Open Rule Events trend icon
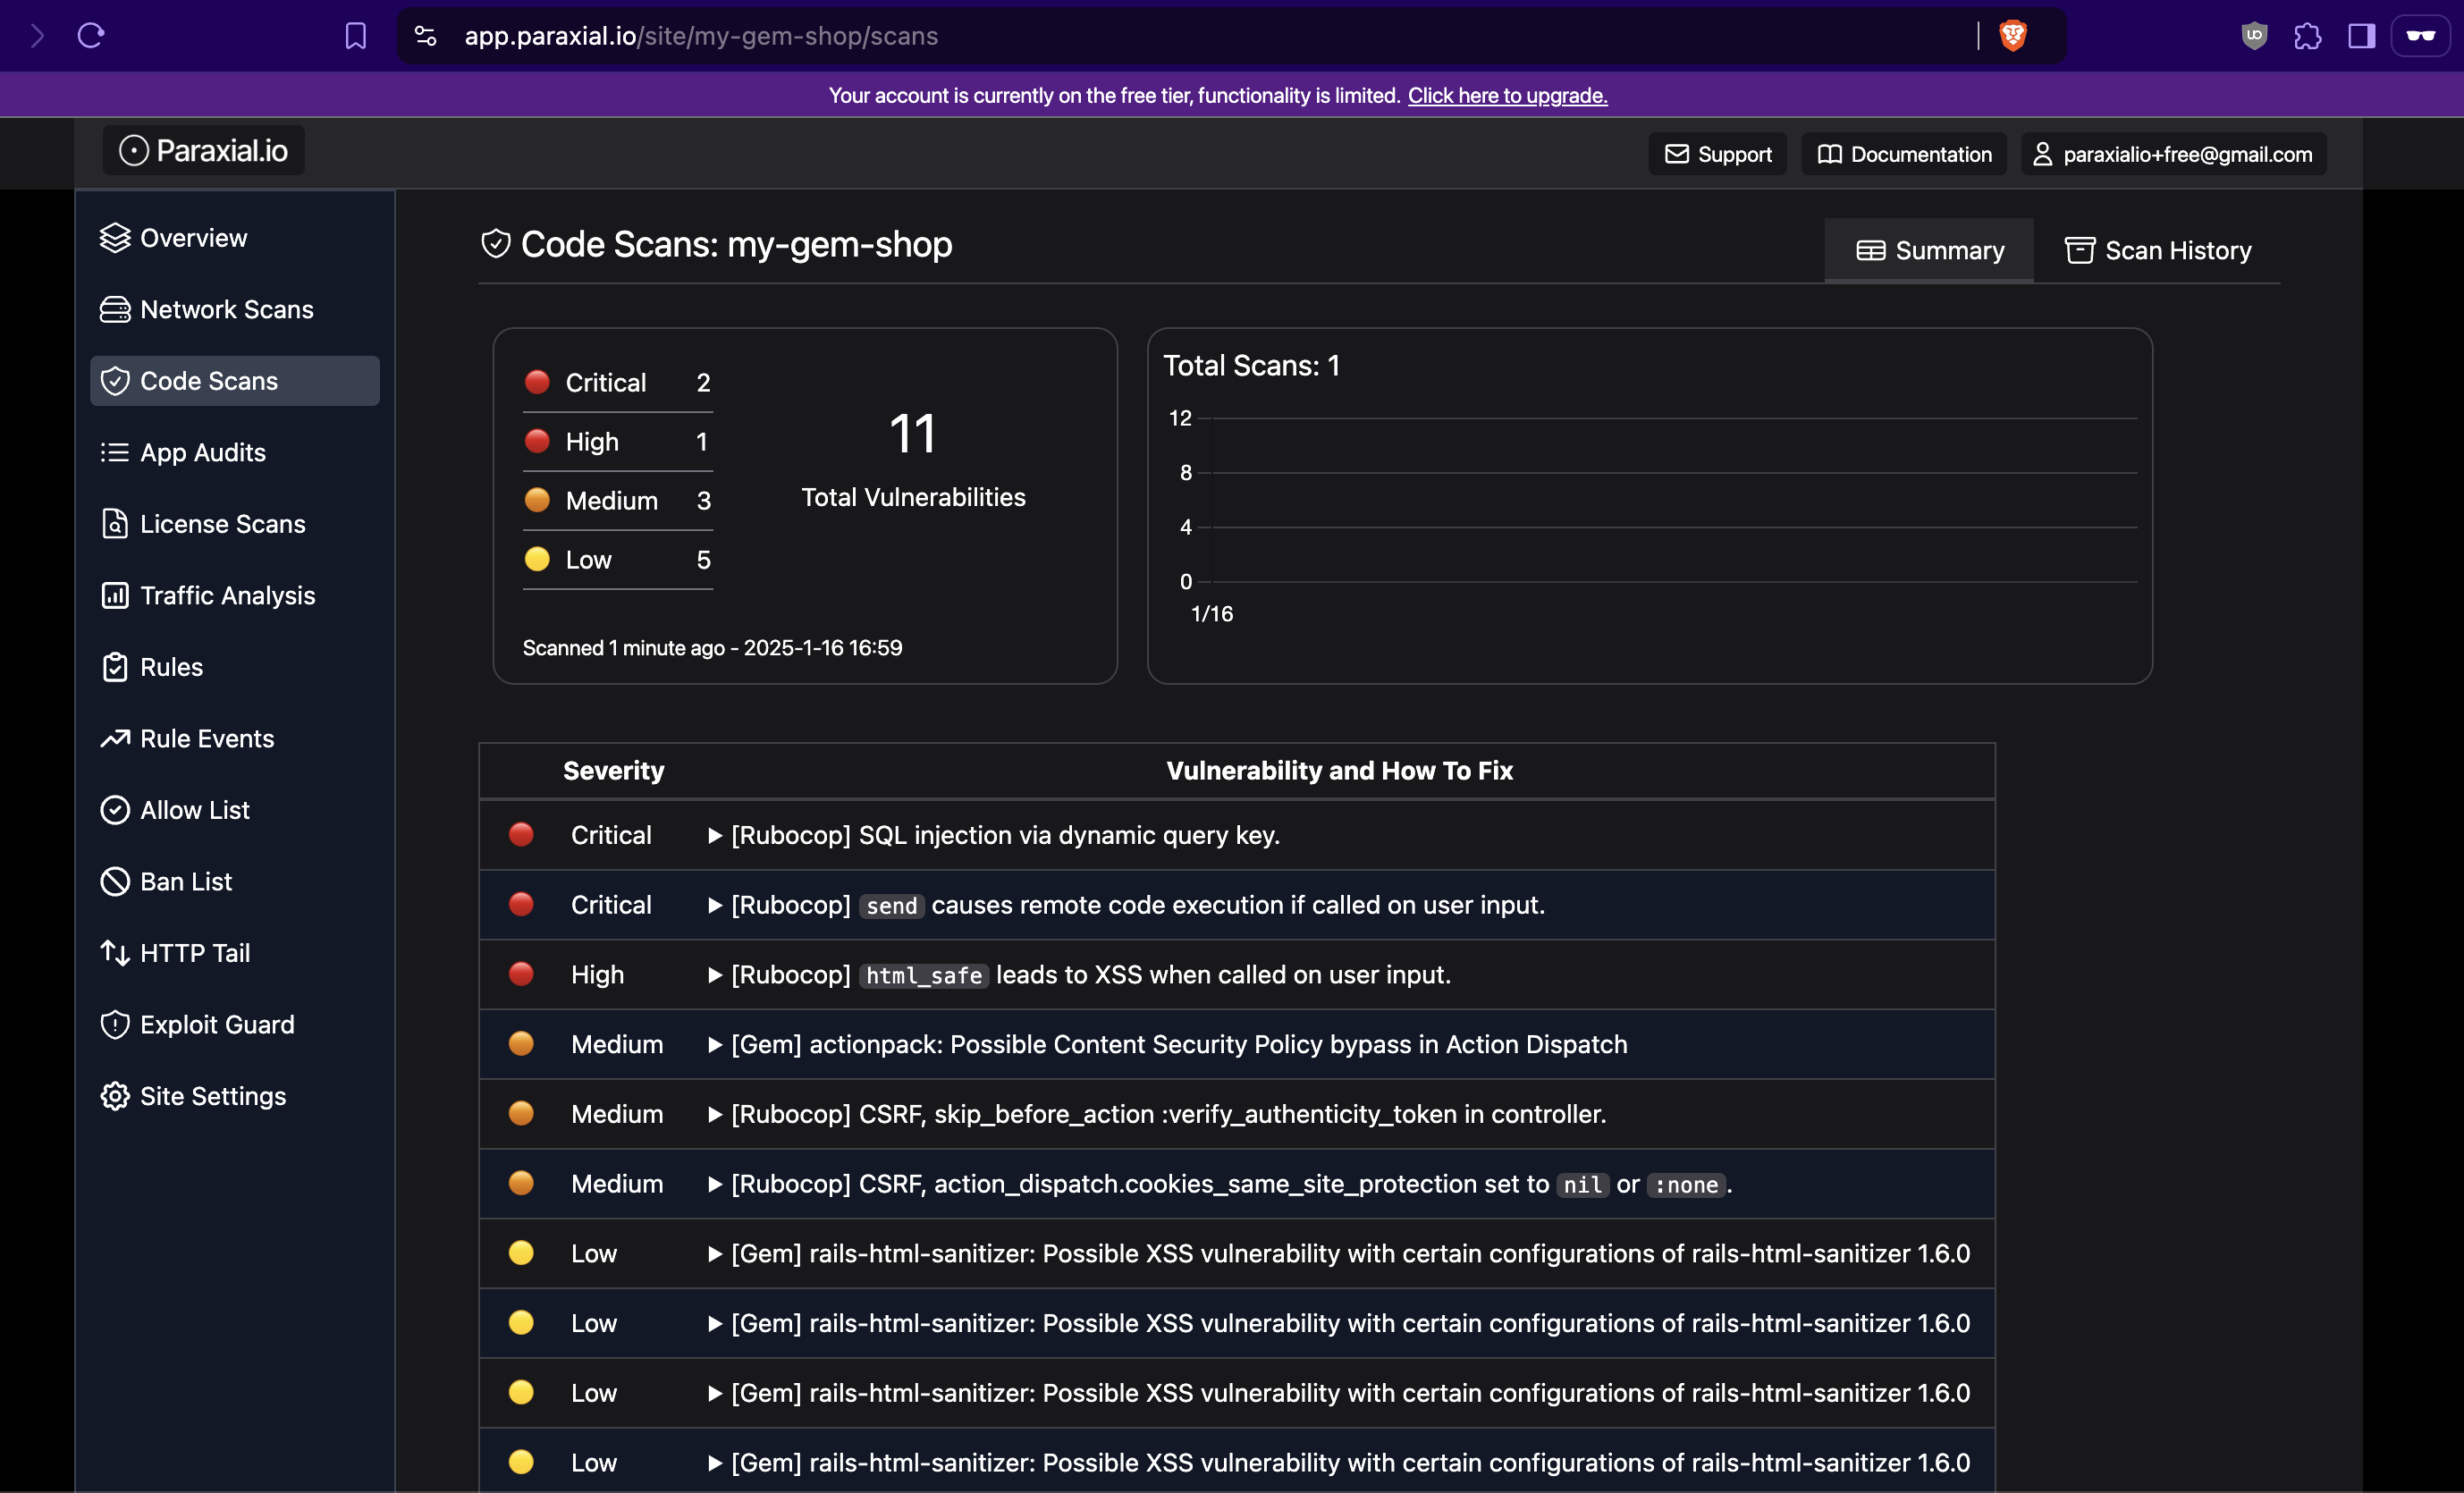The image size is (2464, 1493). click(115, 739)
